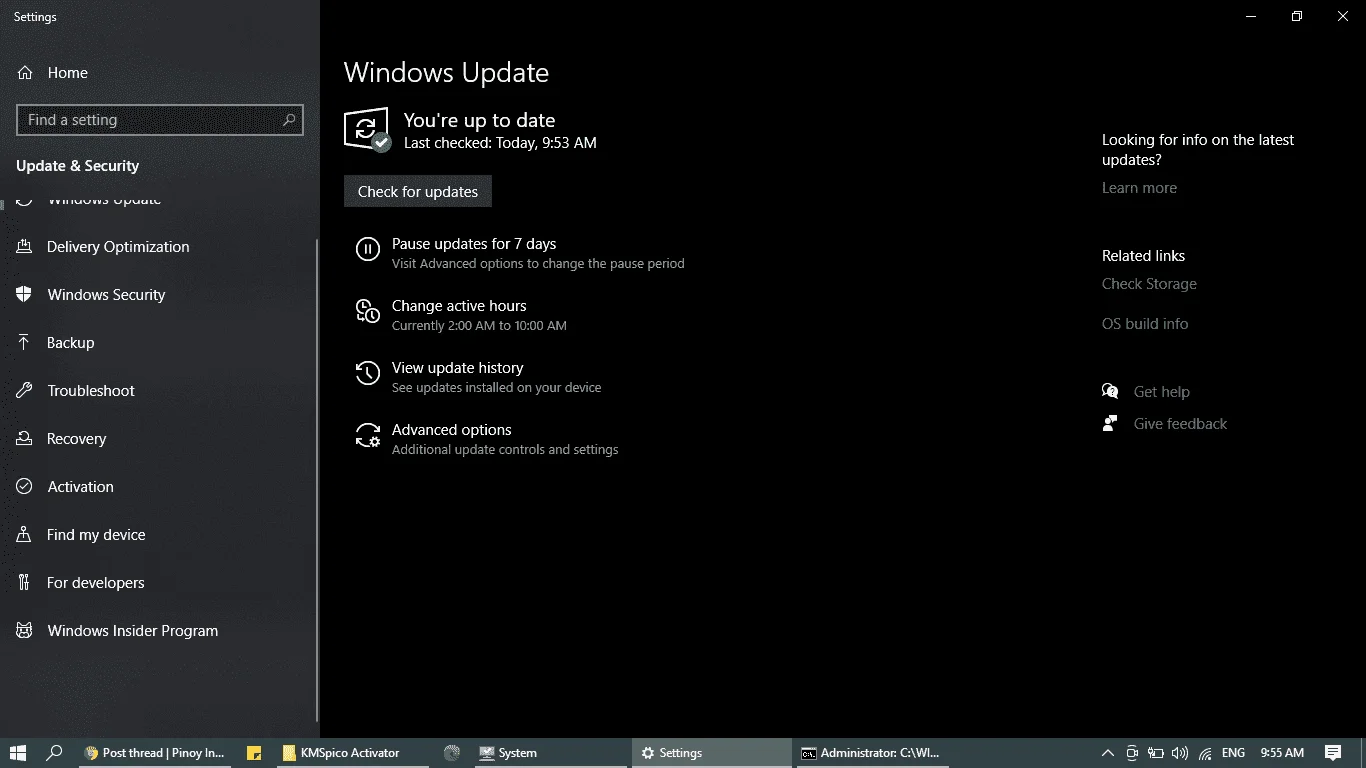
Task: Click 'Last checked: Today, 9:53 AM' text
Action: click(500, 143)
